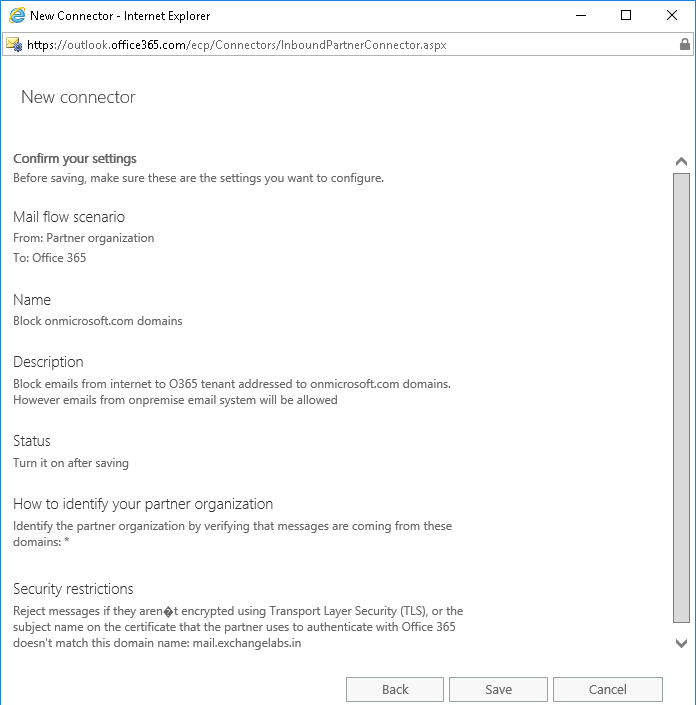Image resolution: width=696 pixels, height=705 pixels.
Task: Click 'How to identify your partner organization' heading
Action: [143, 504]
